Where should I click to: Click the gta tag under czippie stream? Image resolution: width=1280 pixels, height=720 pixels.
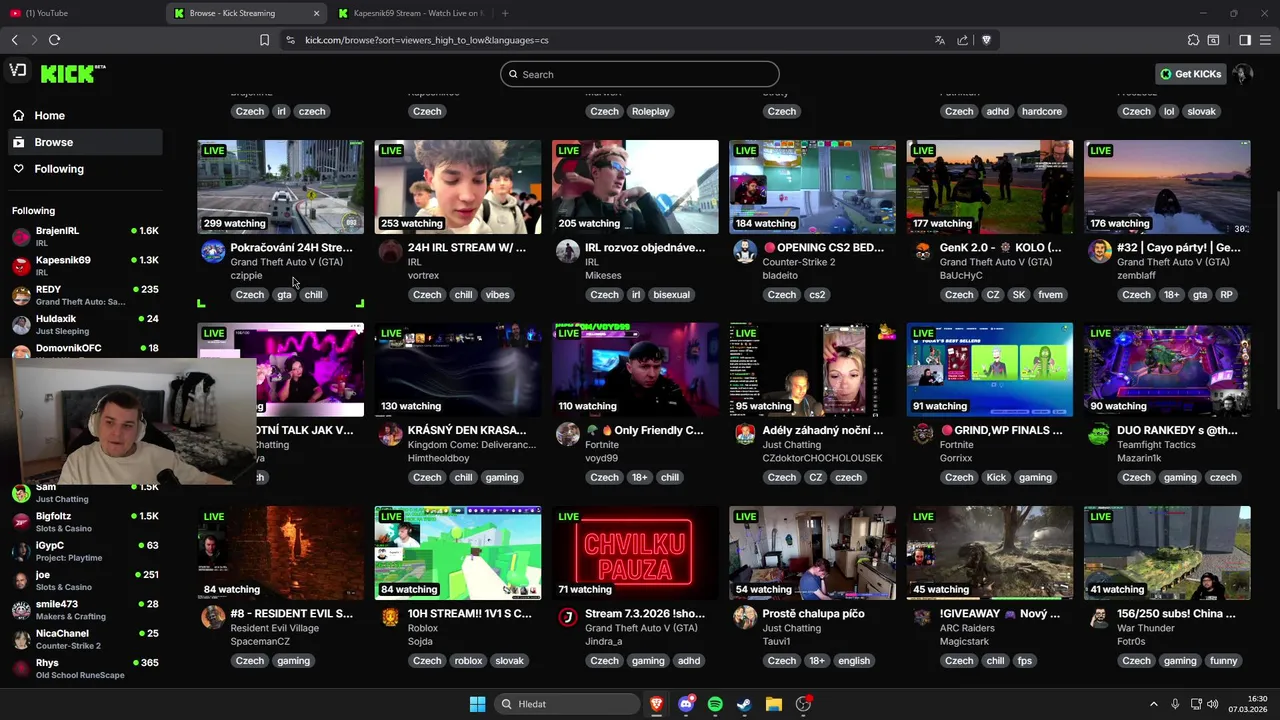[284, 295]
